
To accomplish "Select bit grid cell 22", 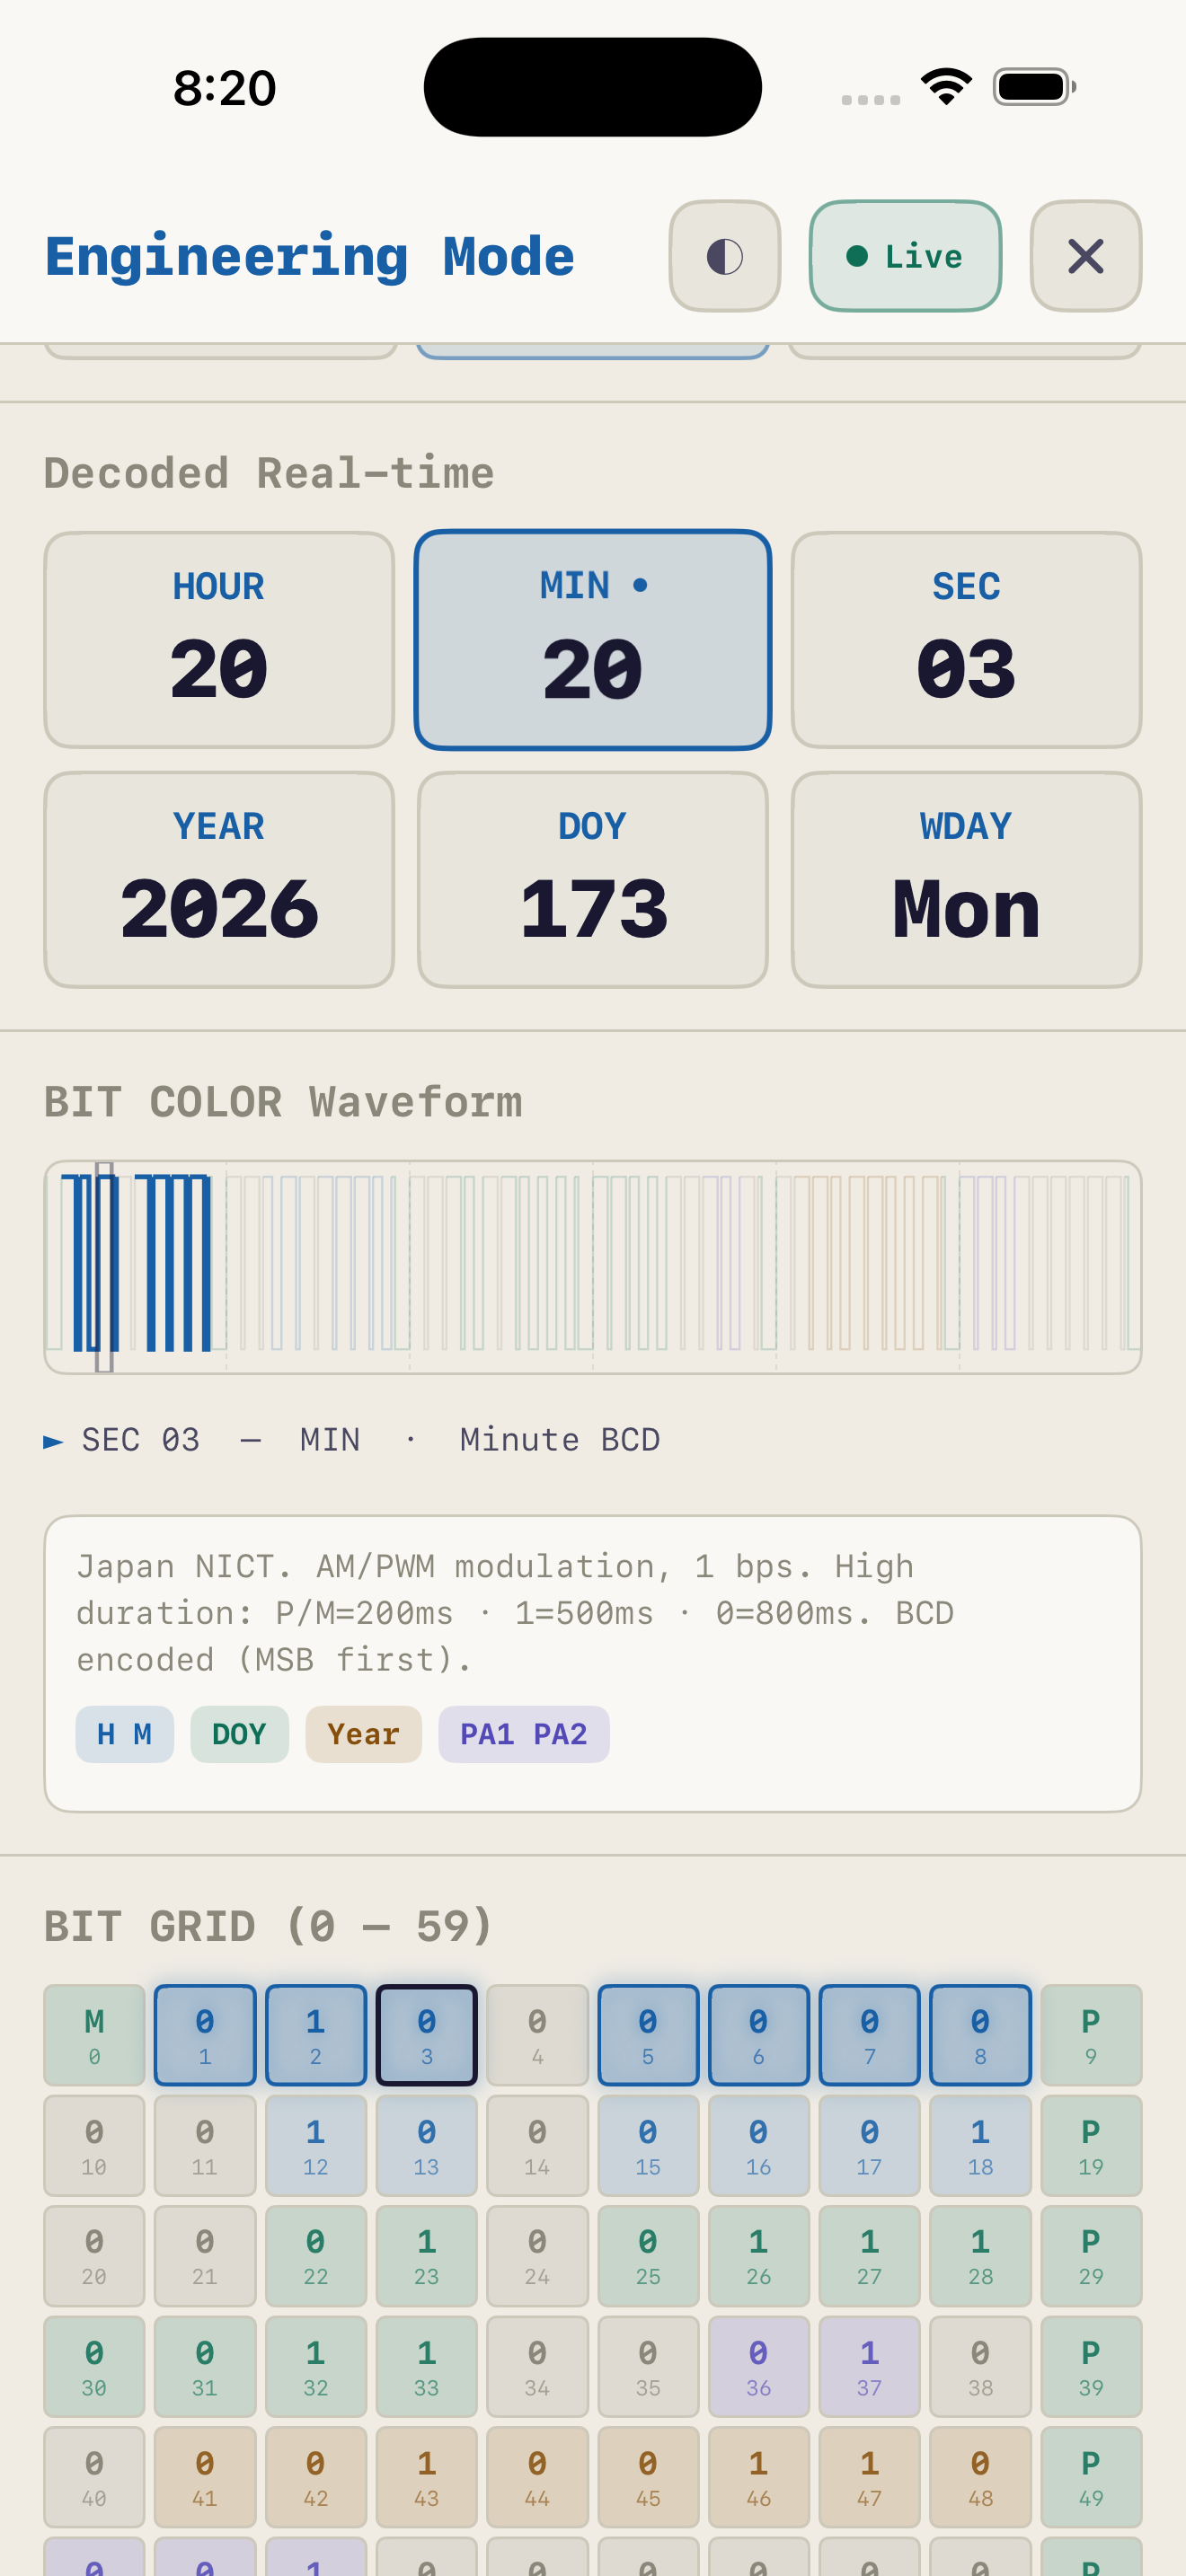I will coord(316,2256).
